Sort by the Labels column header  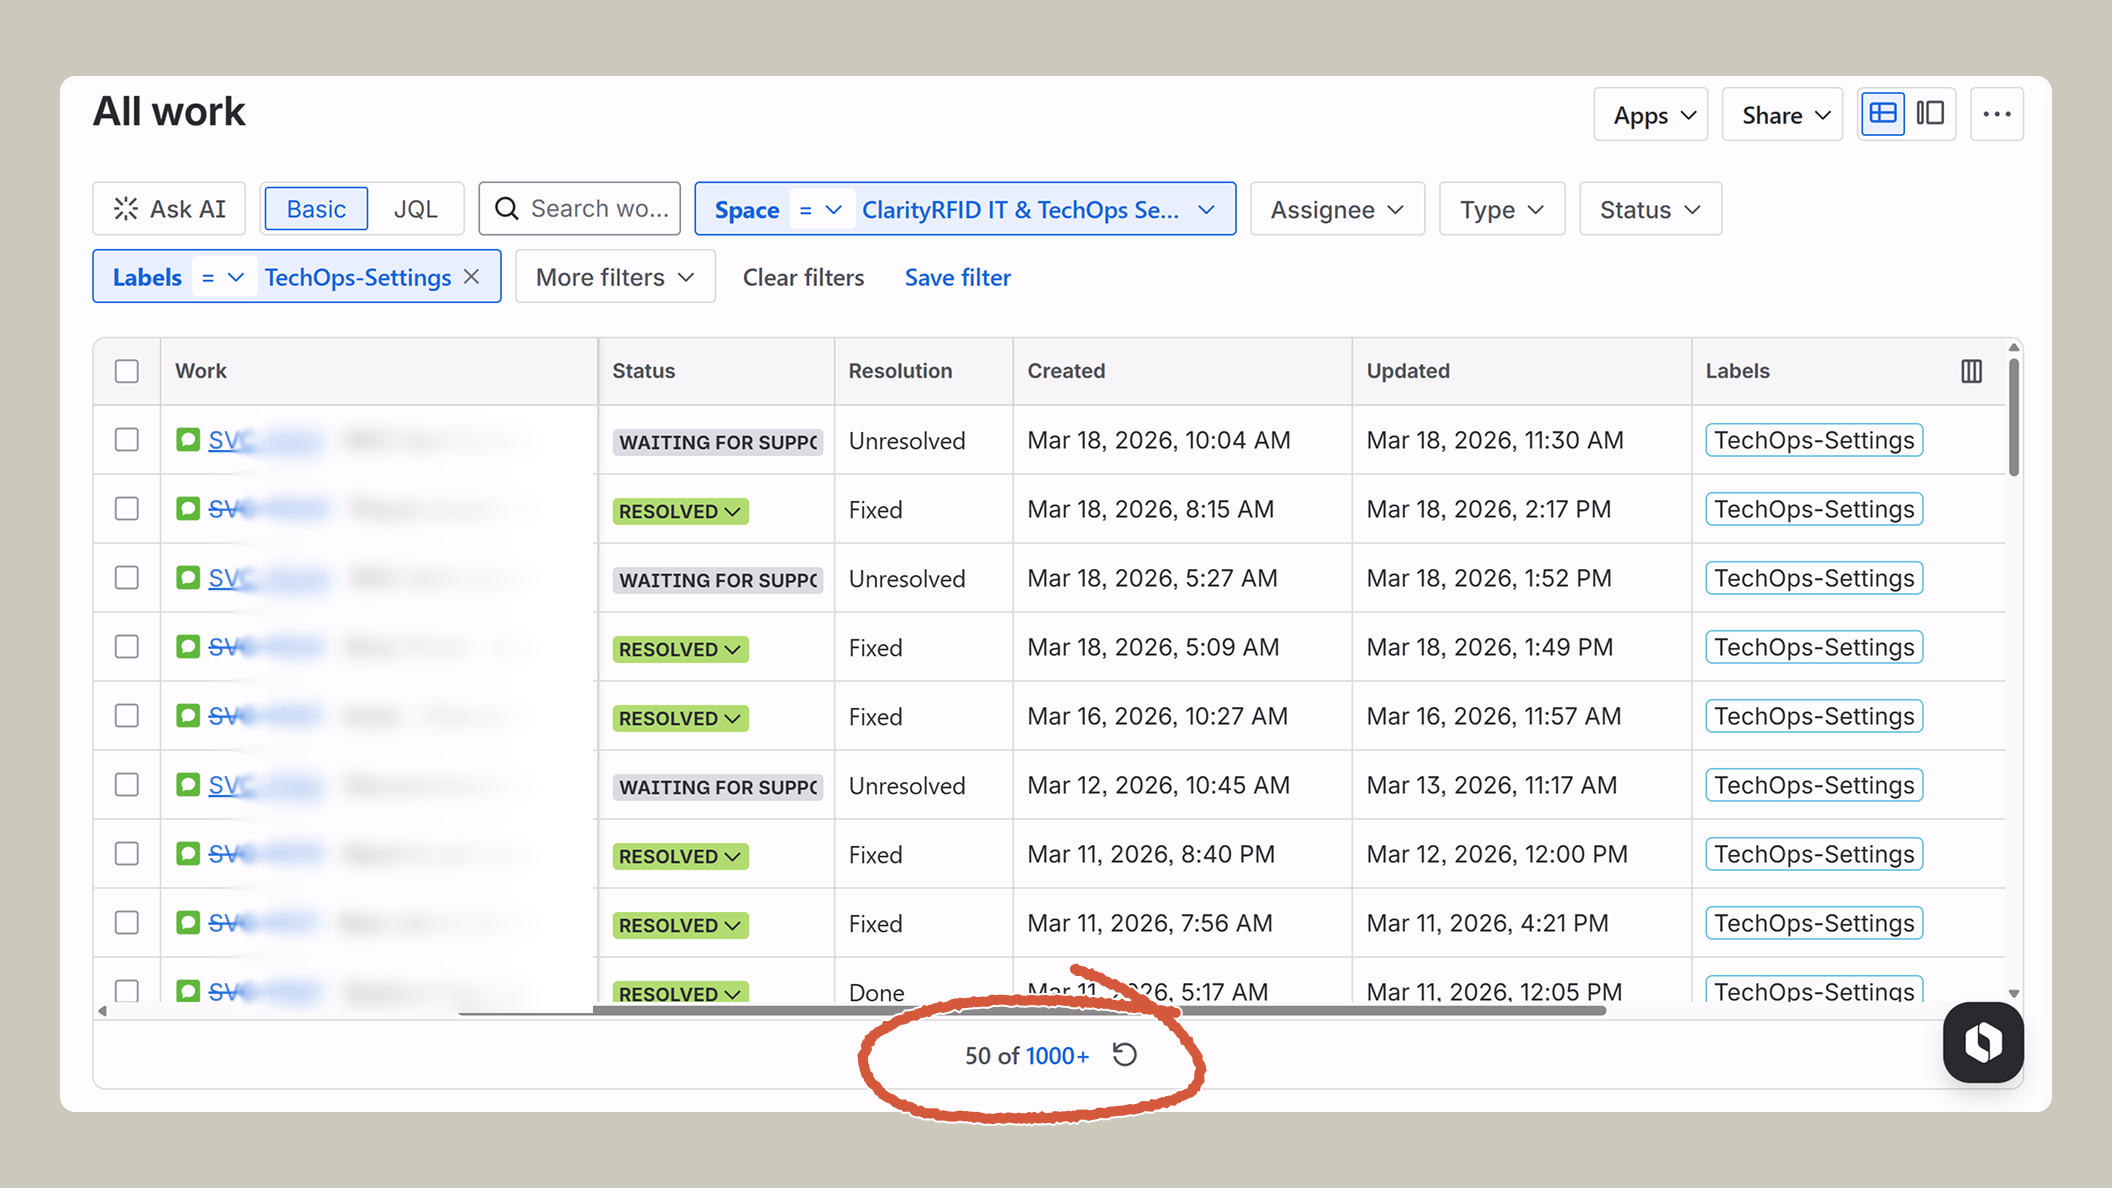click(1737, 371)
